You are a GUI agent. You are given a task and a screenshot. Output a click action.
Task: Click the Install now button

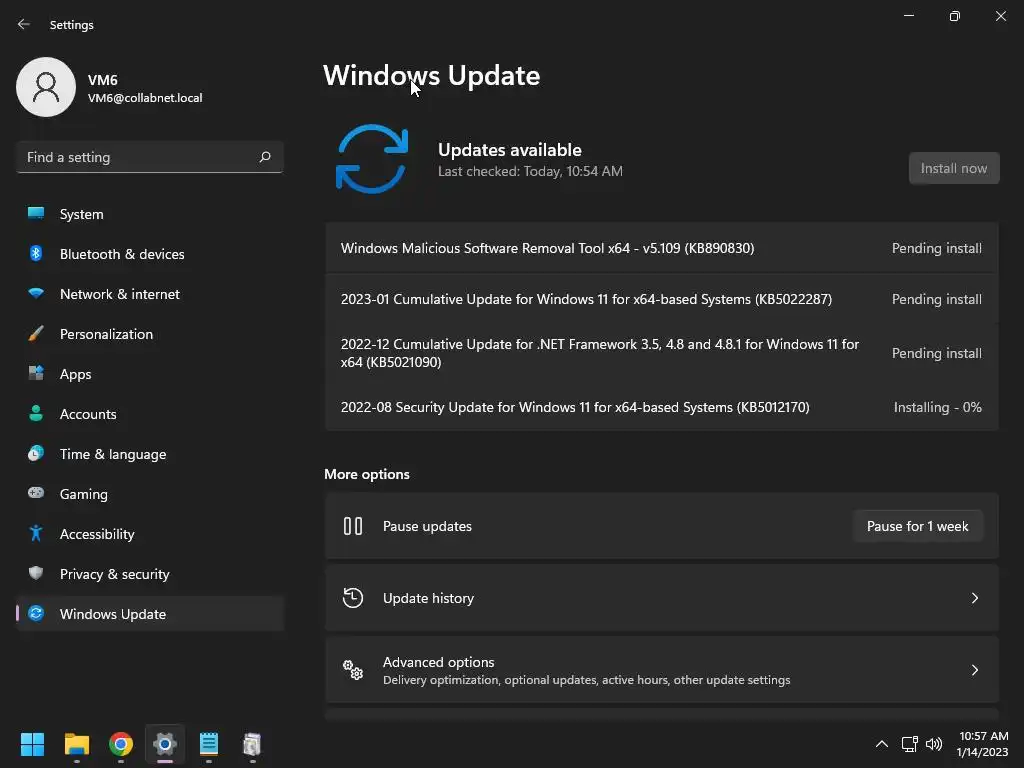(x=953, y=168)
